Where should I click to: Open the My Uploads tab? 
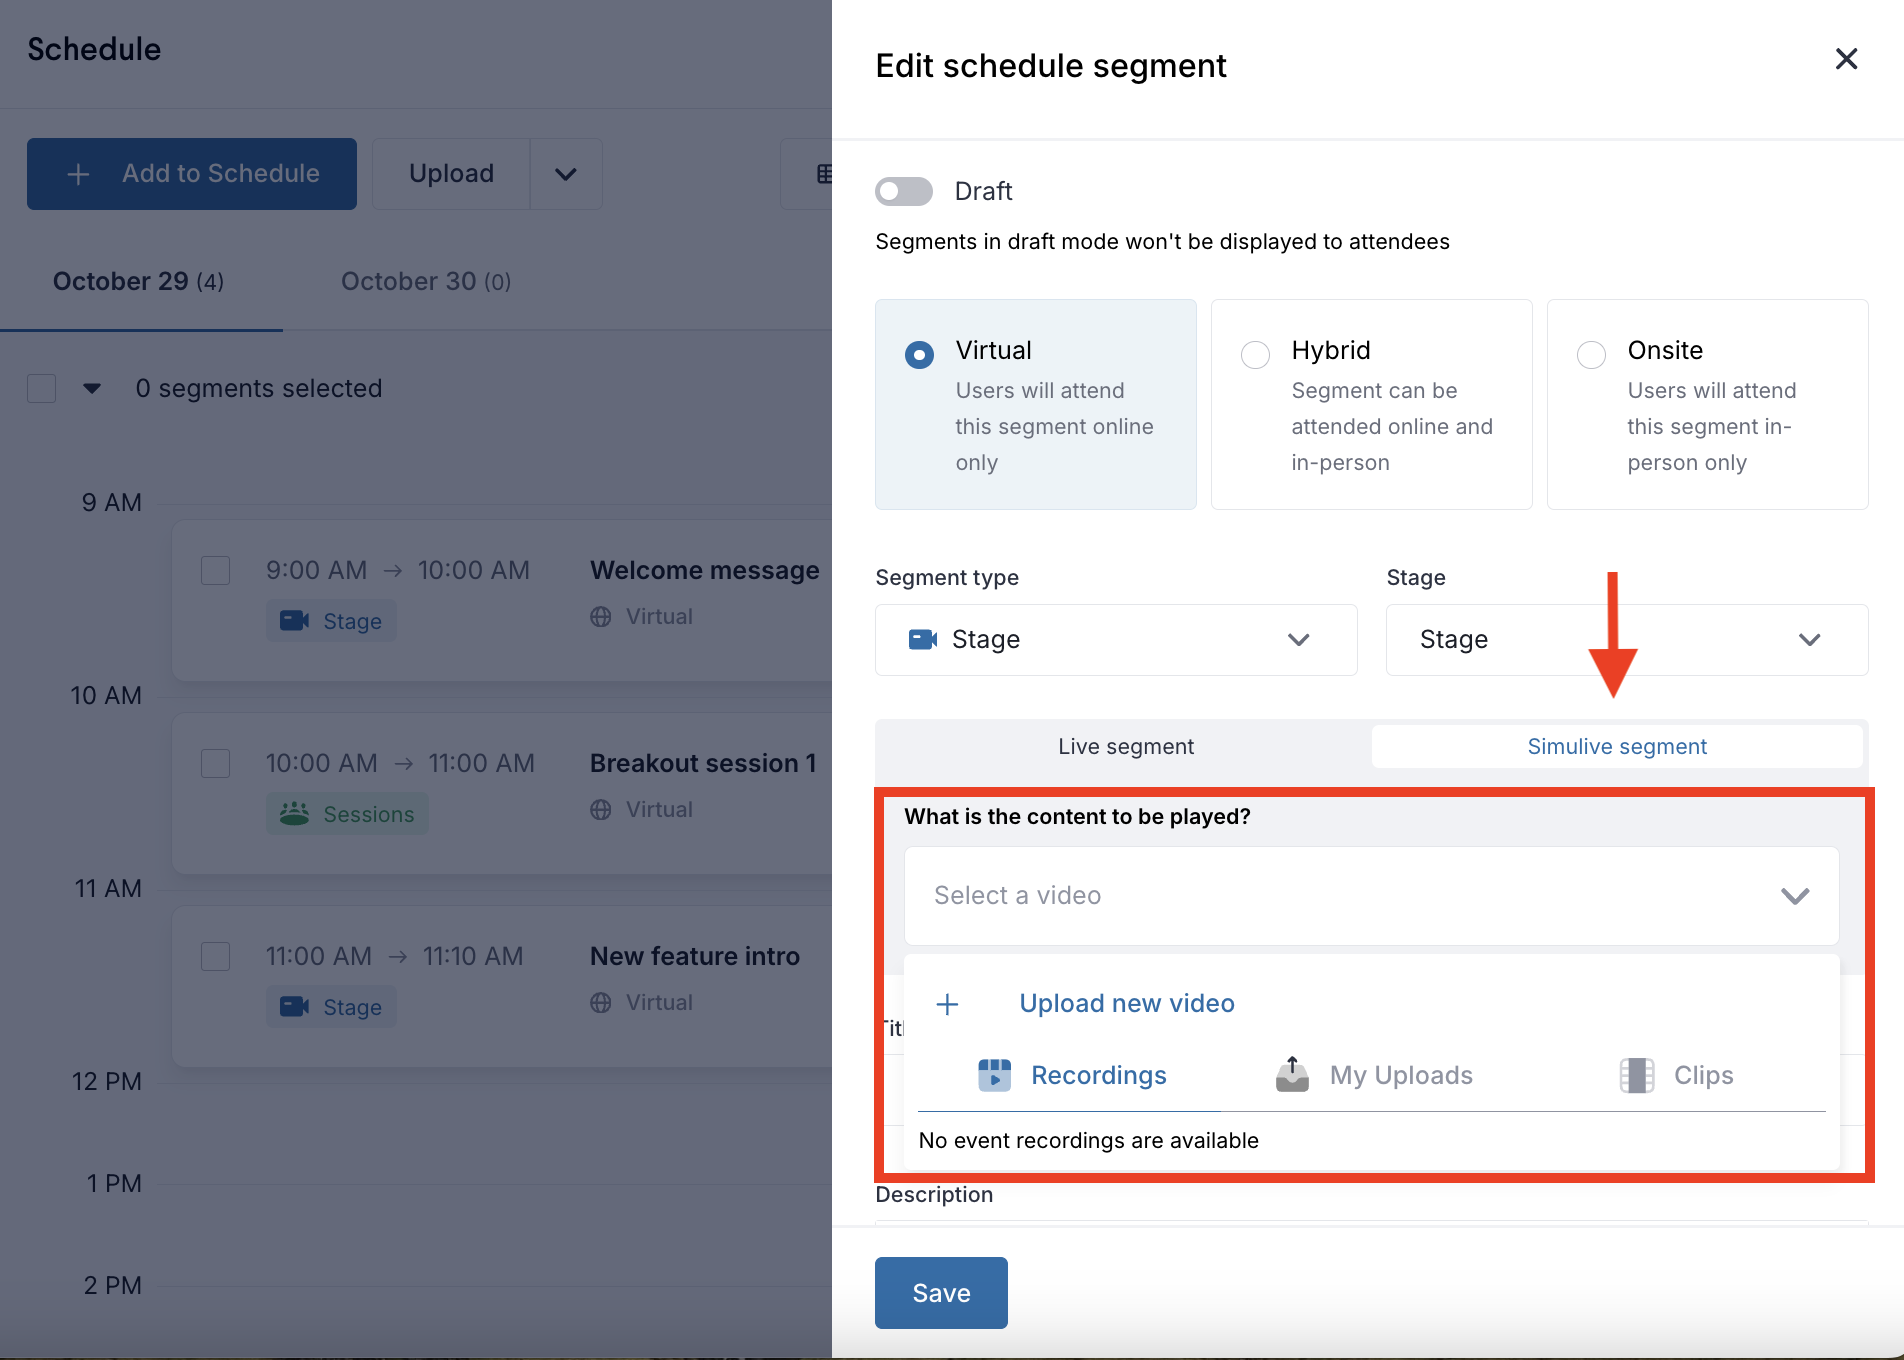click(1373, 1075)
